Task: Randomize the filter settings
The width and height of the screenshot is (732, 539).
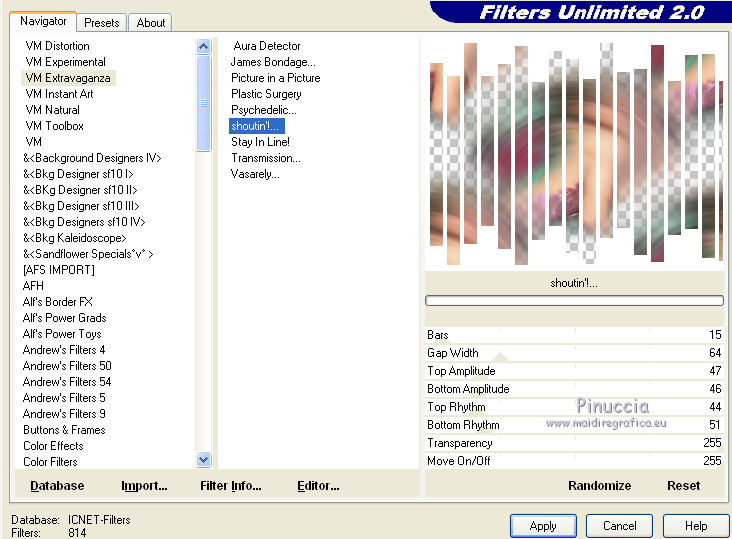Action: [x=599, y=486]
